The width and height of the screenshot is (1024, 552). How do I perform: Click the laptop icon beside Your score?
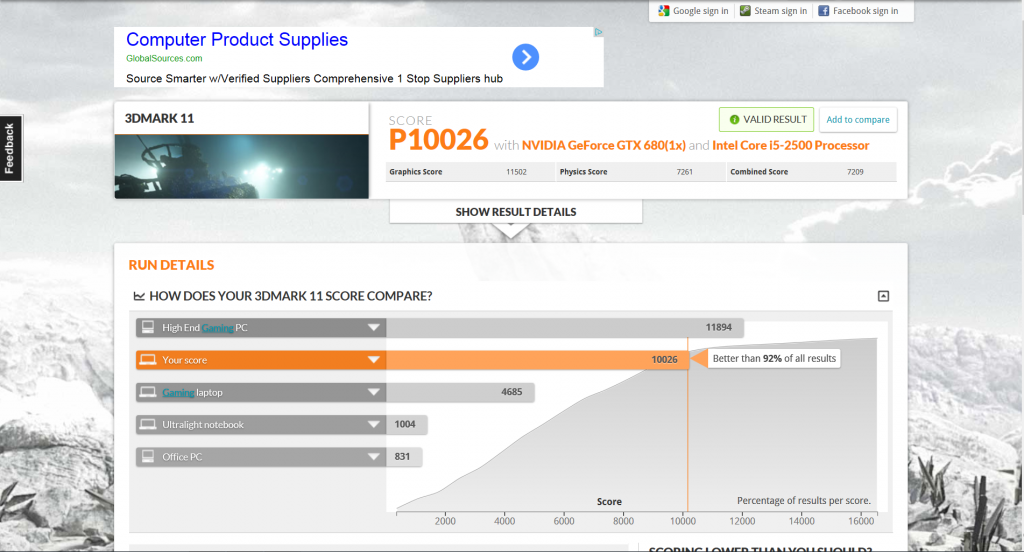pyautogui.click(x=148, y=359)
